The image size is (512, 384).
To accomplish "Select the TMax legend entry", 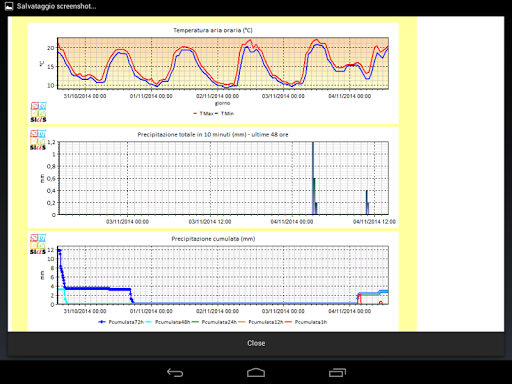I will 203,114.
